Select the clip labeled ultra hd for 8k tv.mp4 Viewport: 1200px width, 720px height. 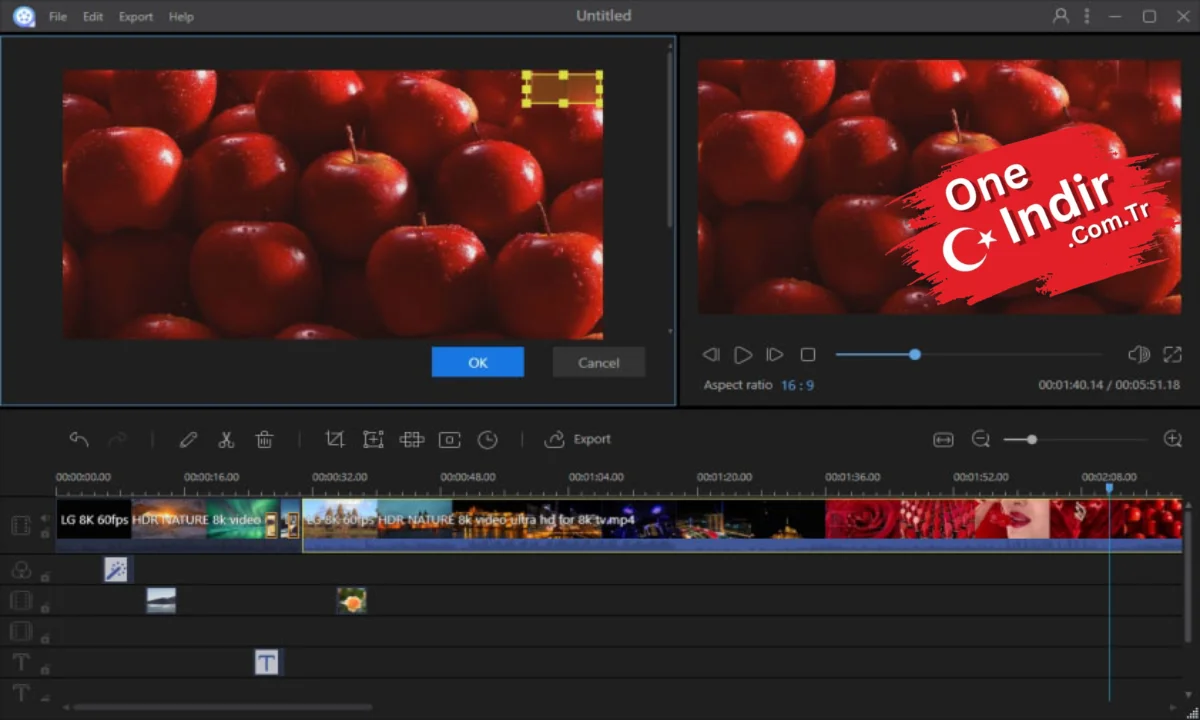click(742, 525)
